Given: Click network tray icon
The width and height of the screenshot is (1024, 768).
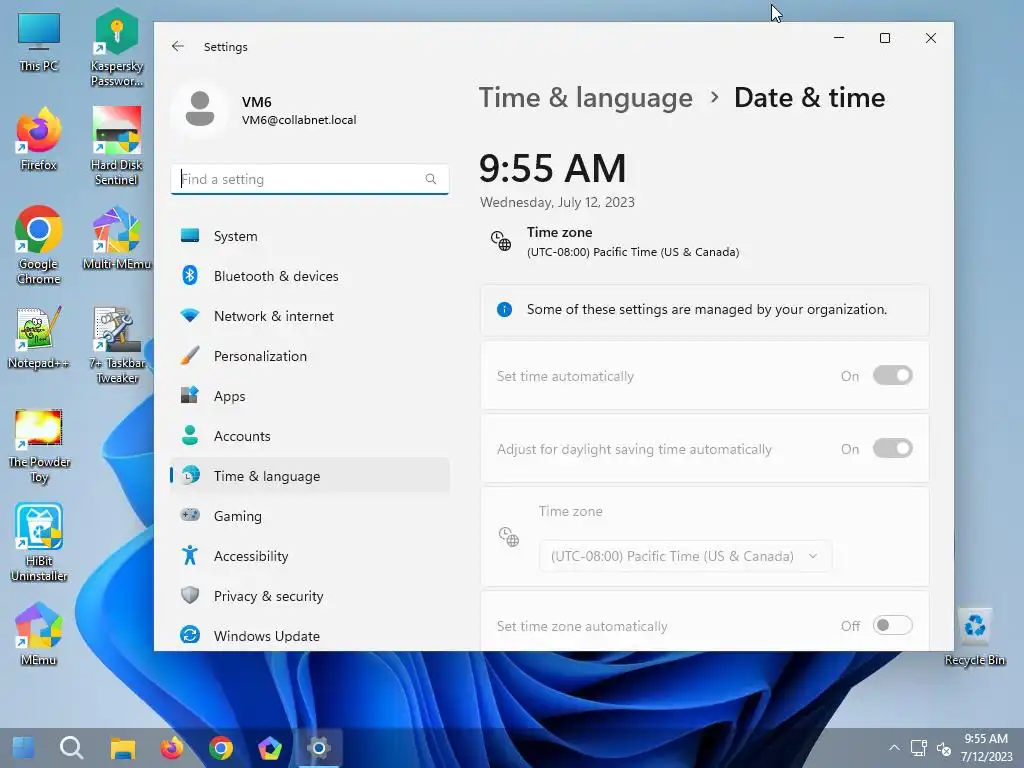Looking at the screenshot, I should 919,748.
